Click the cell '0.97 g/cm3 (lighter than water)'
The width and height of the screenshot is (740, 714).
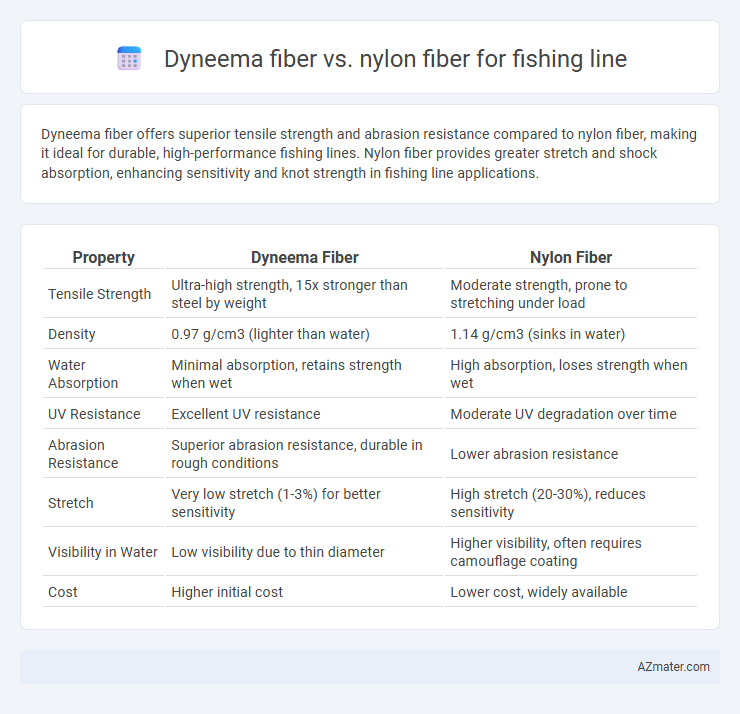coord(304,334)
